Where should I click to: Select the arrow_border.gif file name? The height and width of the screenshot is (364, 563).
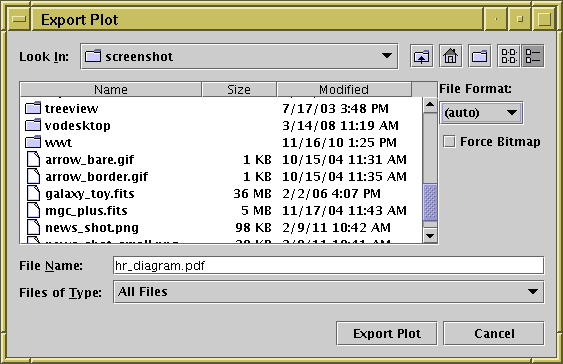[96, 177]
